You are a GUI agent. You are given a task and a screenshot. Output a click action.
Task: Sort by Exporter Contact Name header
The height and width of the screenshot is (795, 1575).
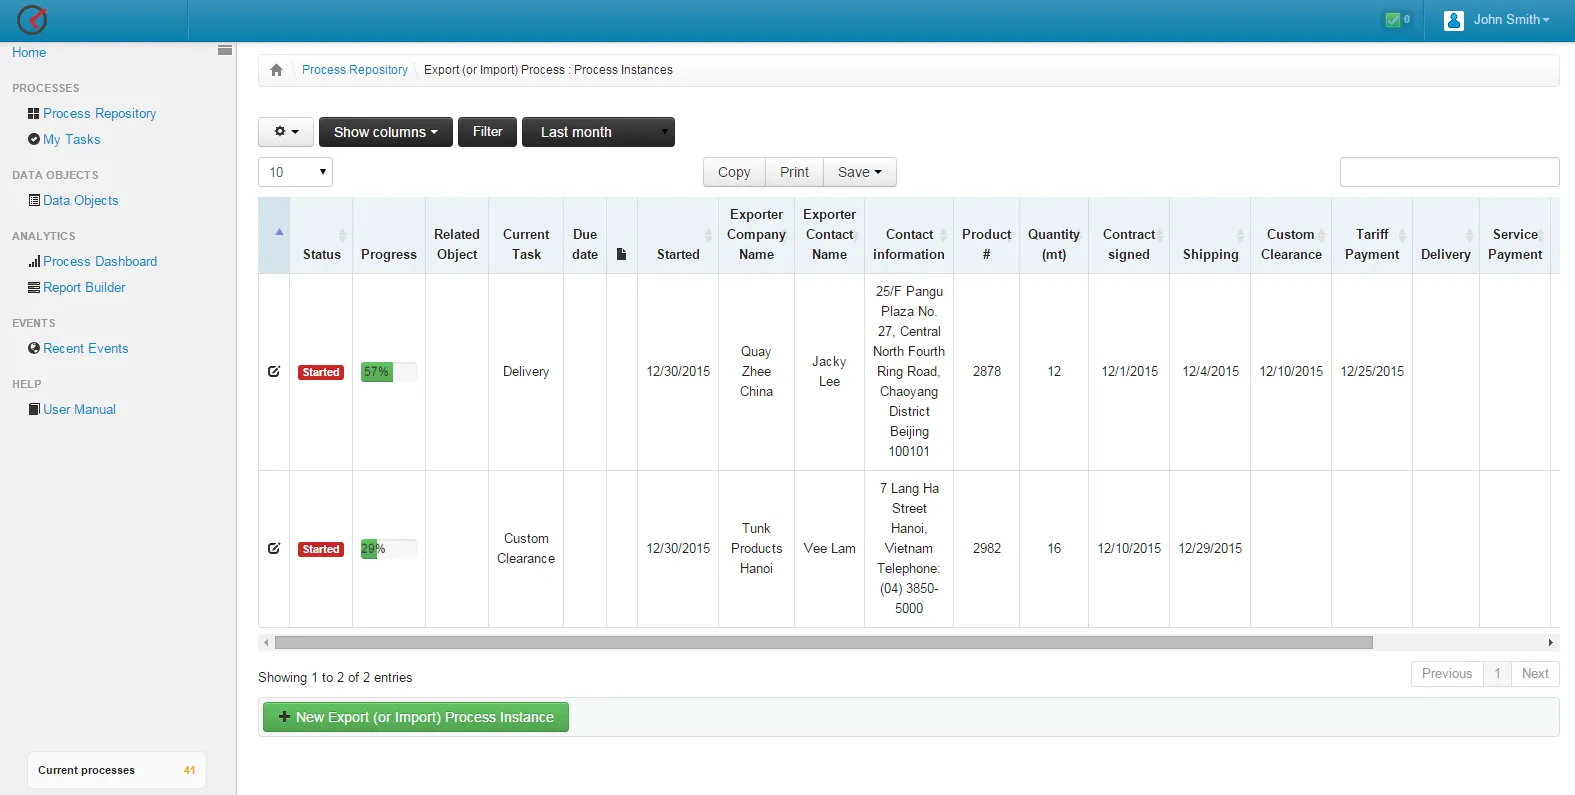pos(829,236)
